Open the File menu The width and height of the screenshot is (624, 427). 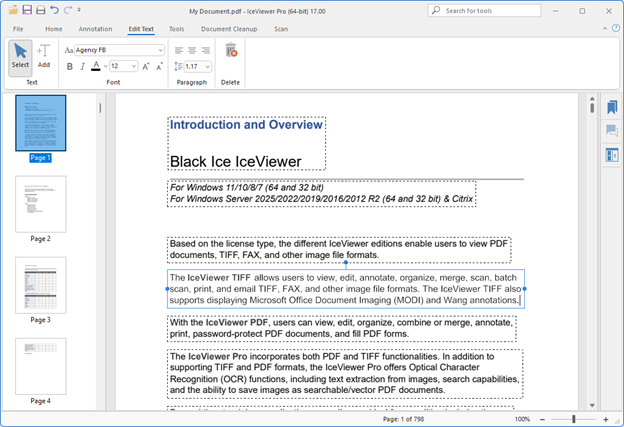(18, 30)
